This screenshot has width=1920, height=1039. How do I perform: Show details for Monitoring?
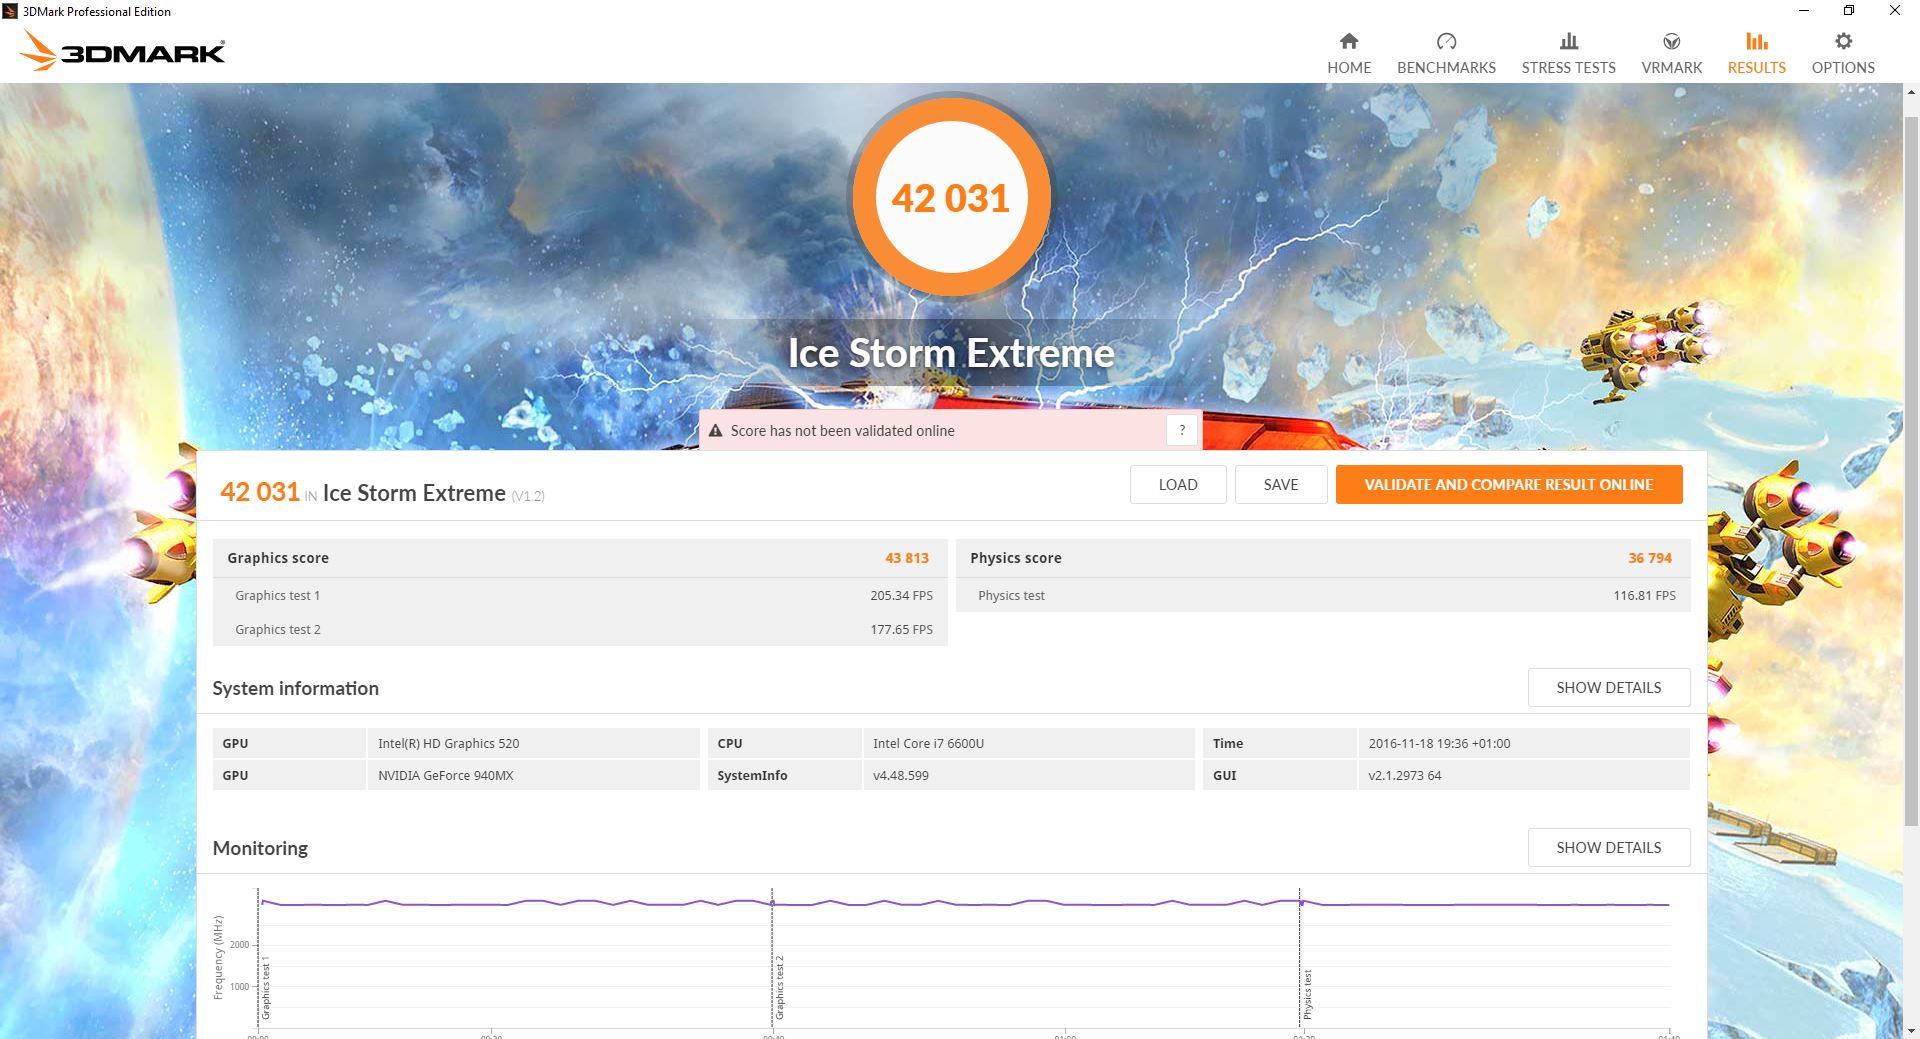[x=1609, y=847]
